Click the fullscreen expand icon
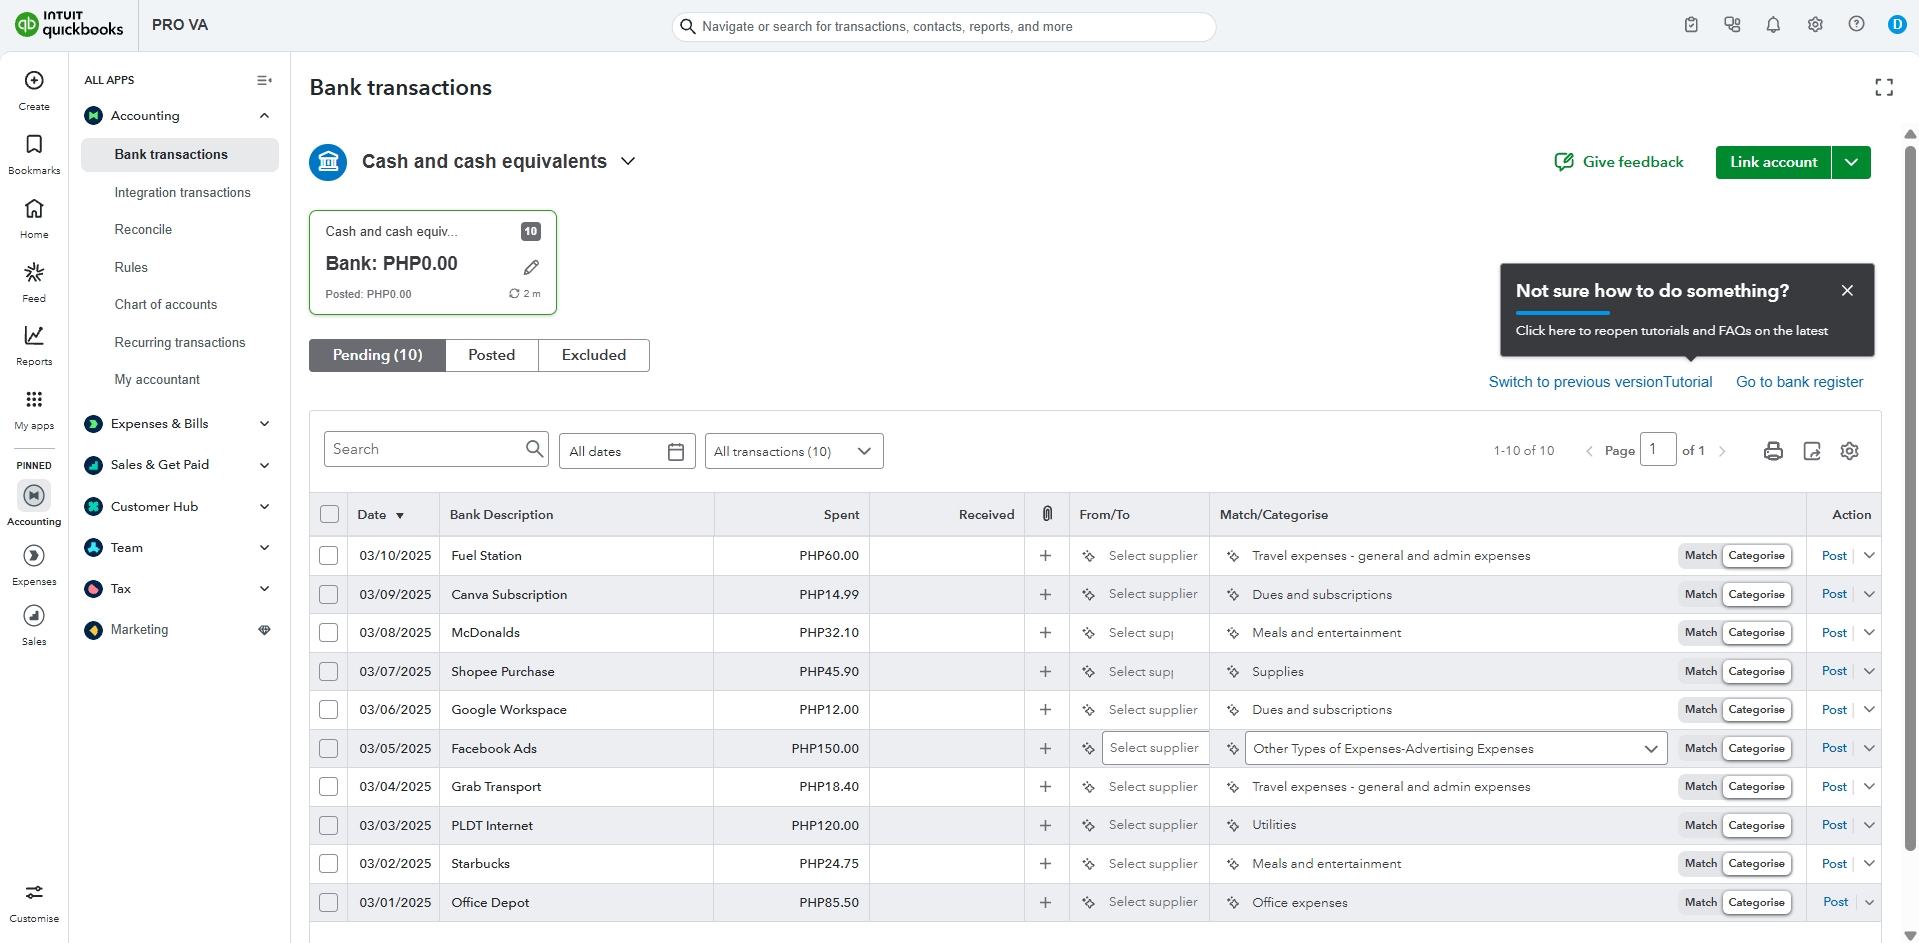 (1884, 88)
